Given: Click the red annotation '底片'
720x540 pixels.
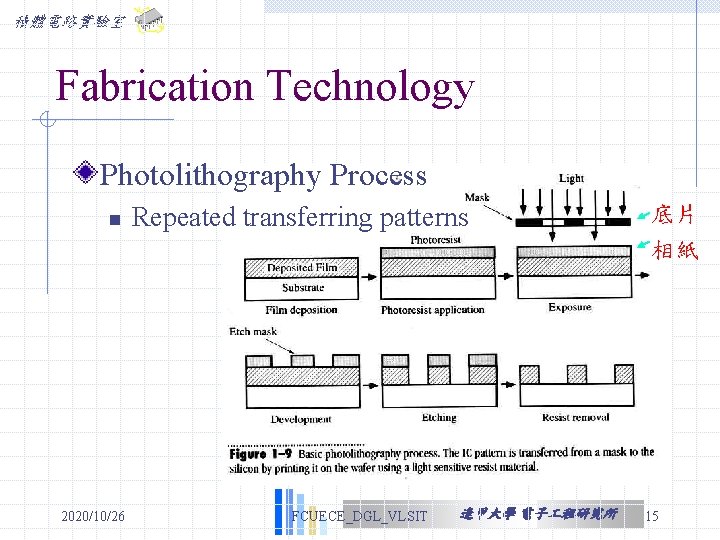Looking at the screenshot, I should tap(673, 215).
